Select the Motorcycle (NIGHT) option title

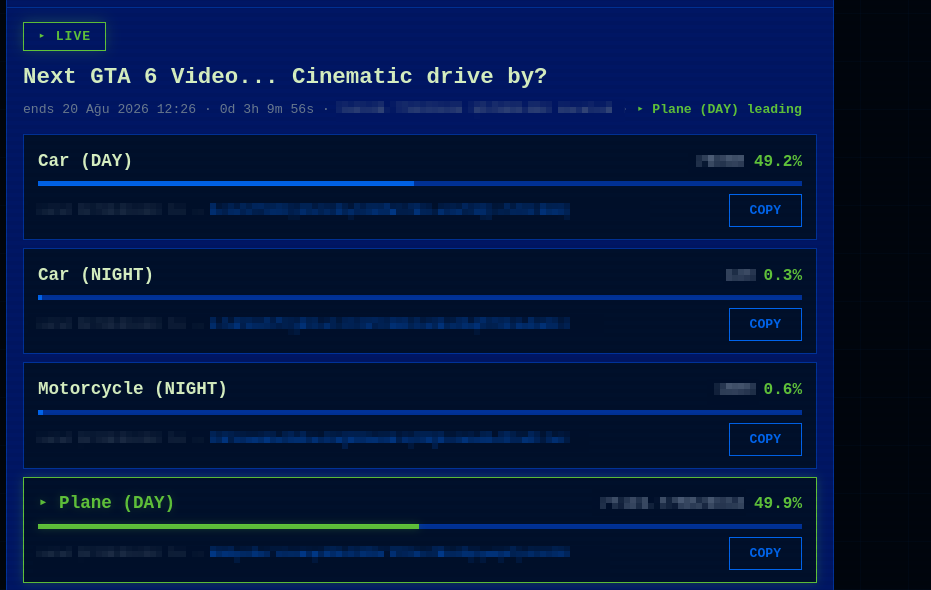tap(132, 389)
